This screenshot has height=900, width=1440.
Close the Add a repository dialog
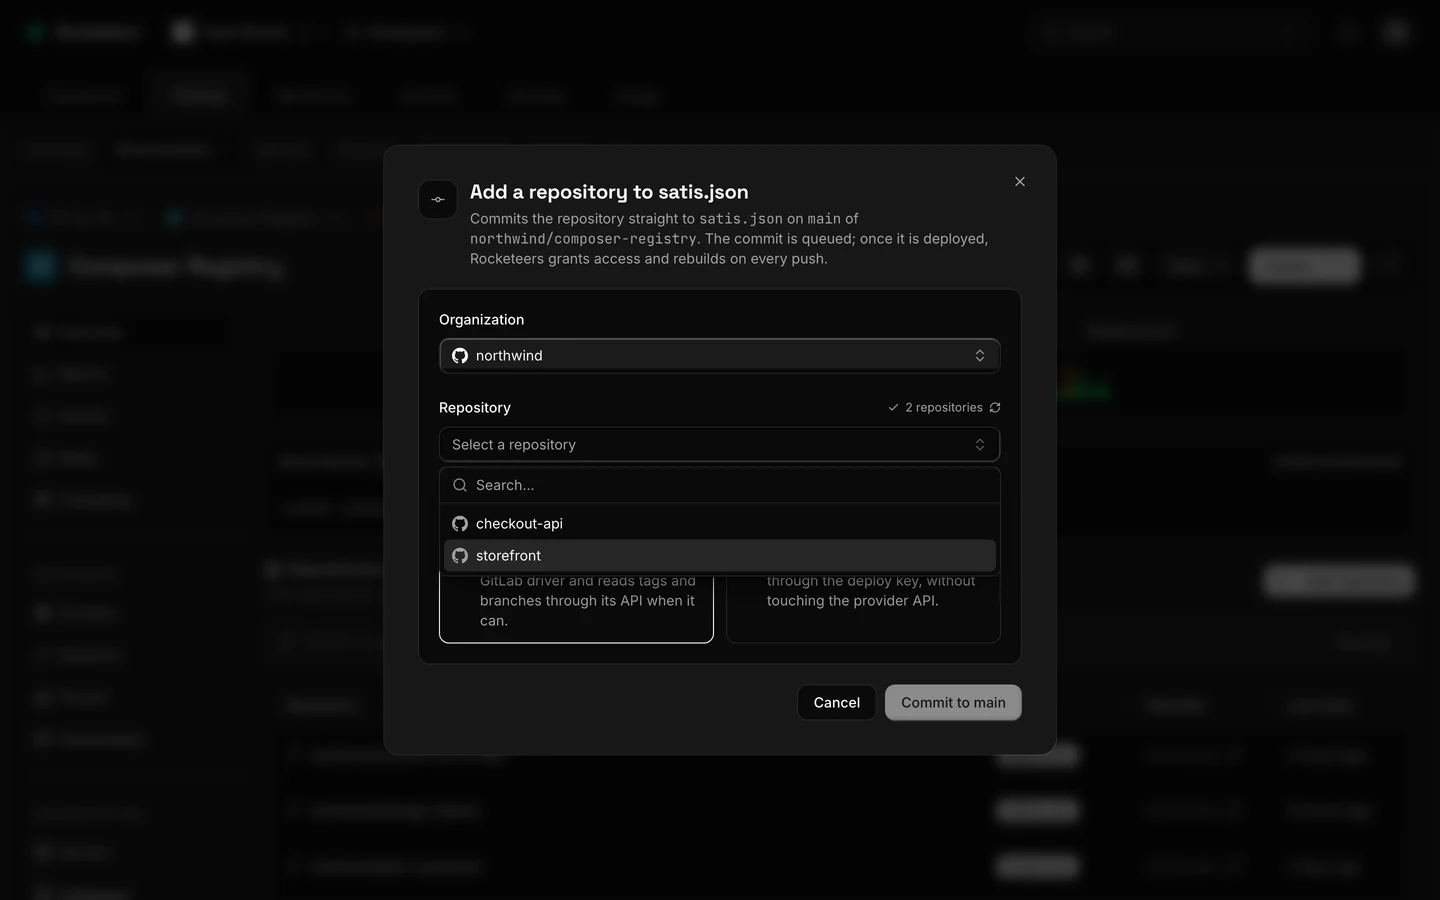click(1019, 181)
